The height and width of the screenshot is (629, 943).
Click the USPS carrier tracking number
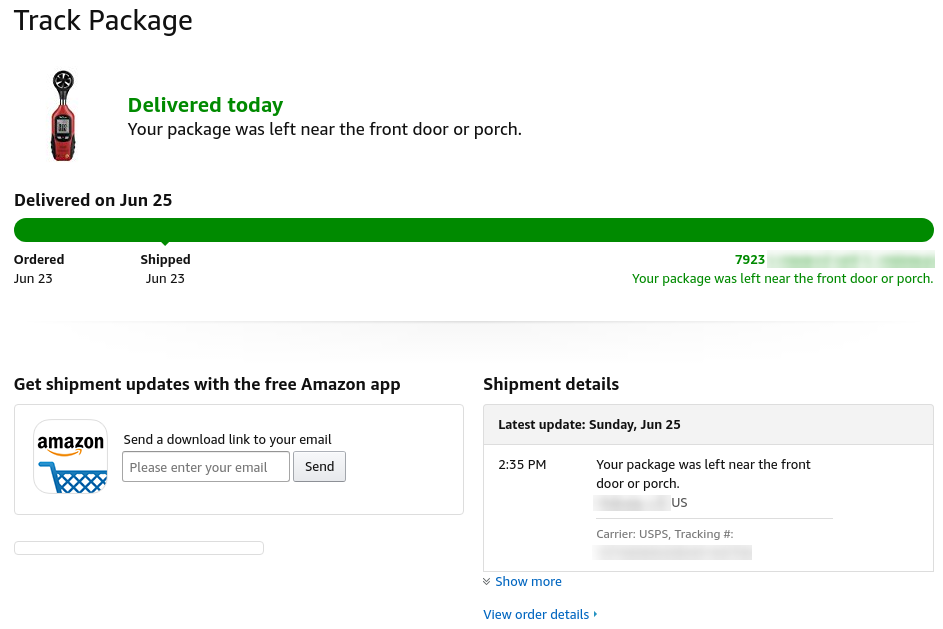pos(672,552)
